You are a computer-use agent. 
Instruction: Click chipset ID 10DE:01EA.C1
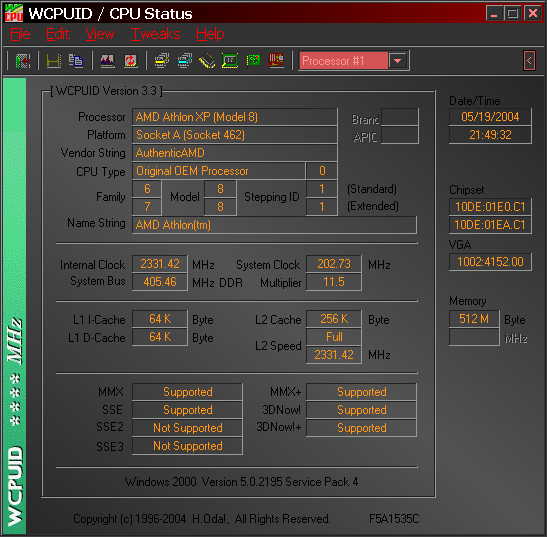tap(490, 225)
